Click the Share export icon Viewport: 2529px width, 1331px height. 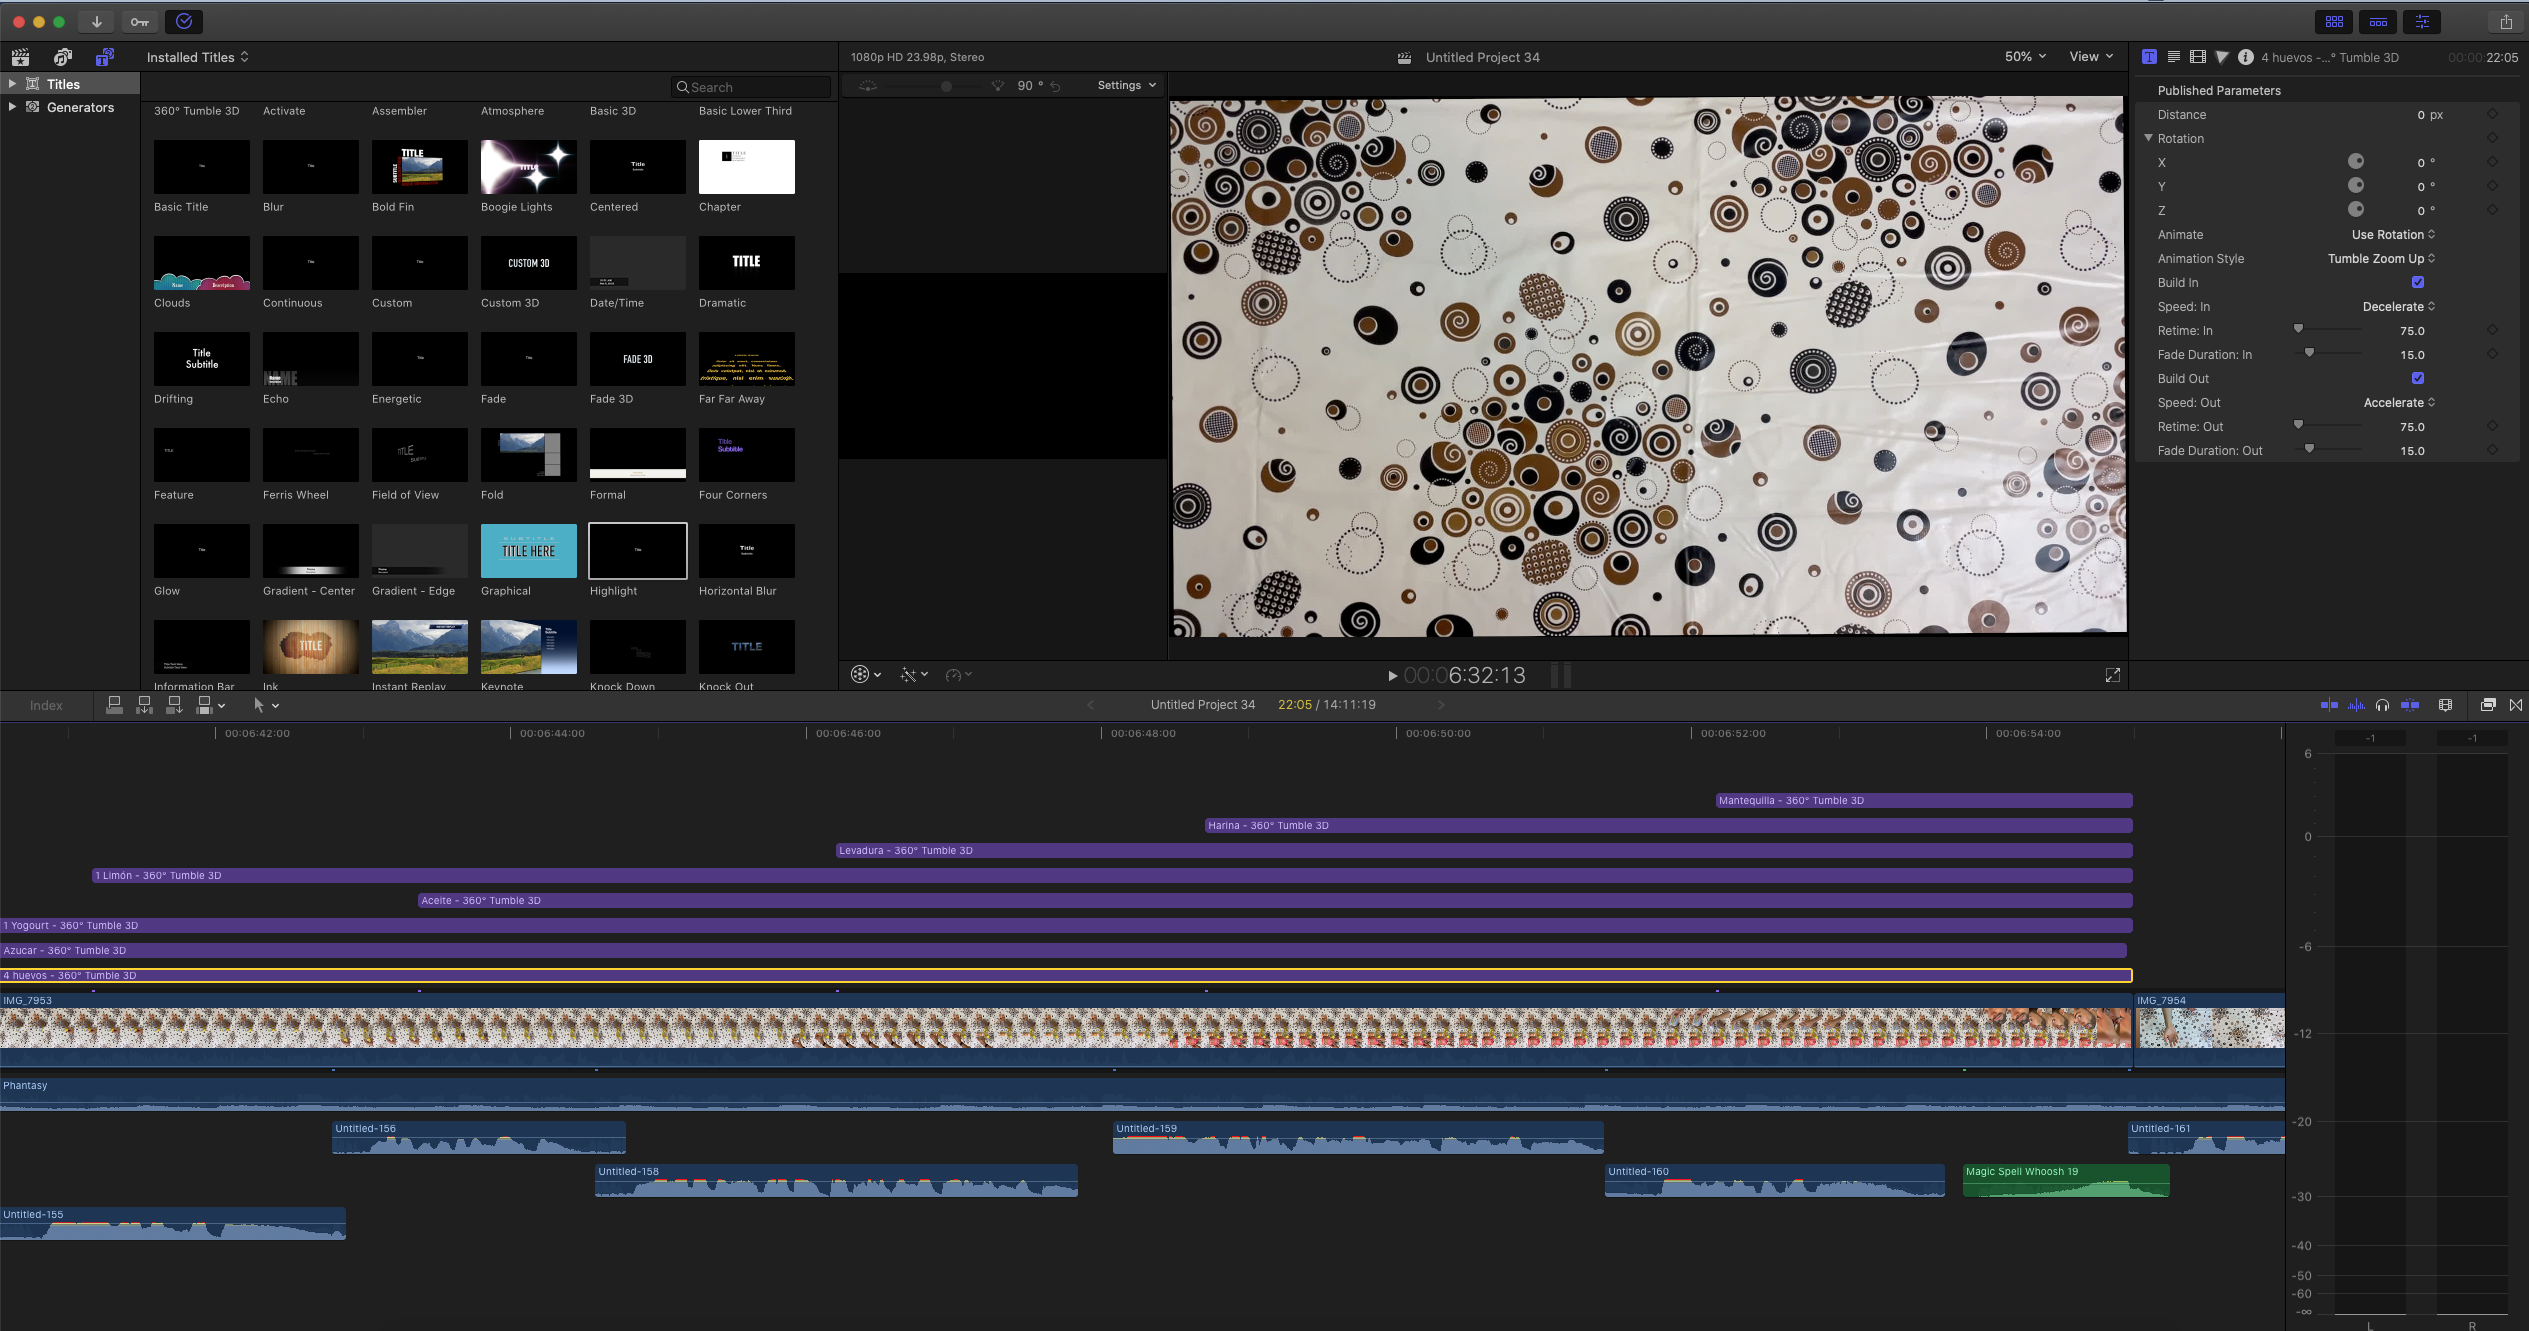(2505, 21)
